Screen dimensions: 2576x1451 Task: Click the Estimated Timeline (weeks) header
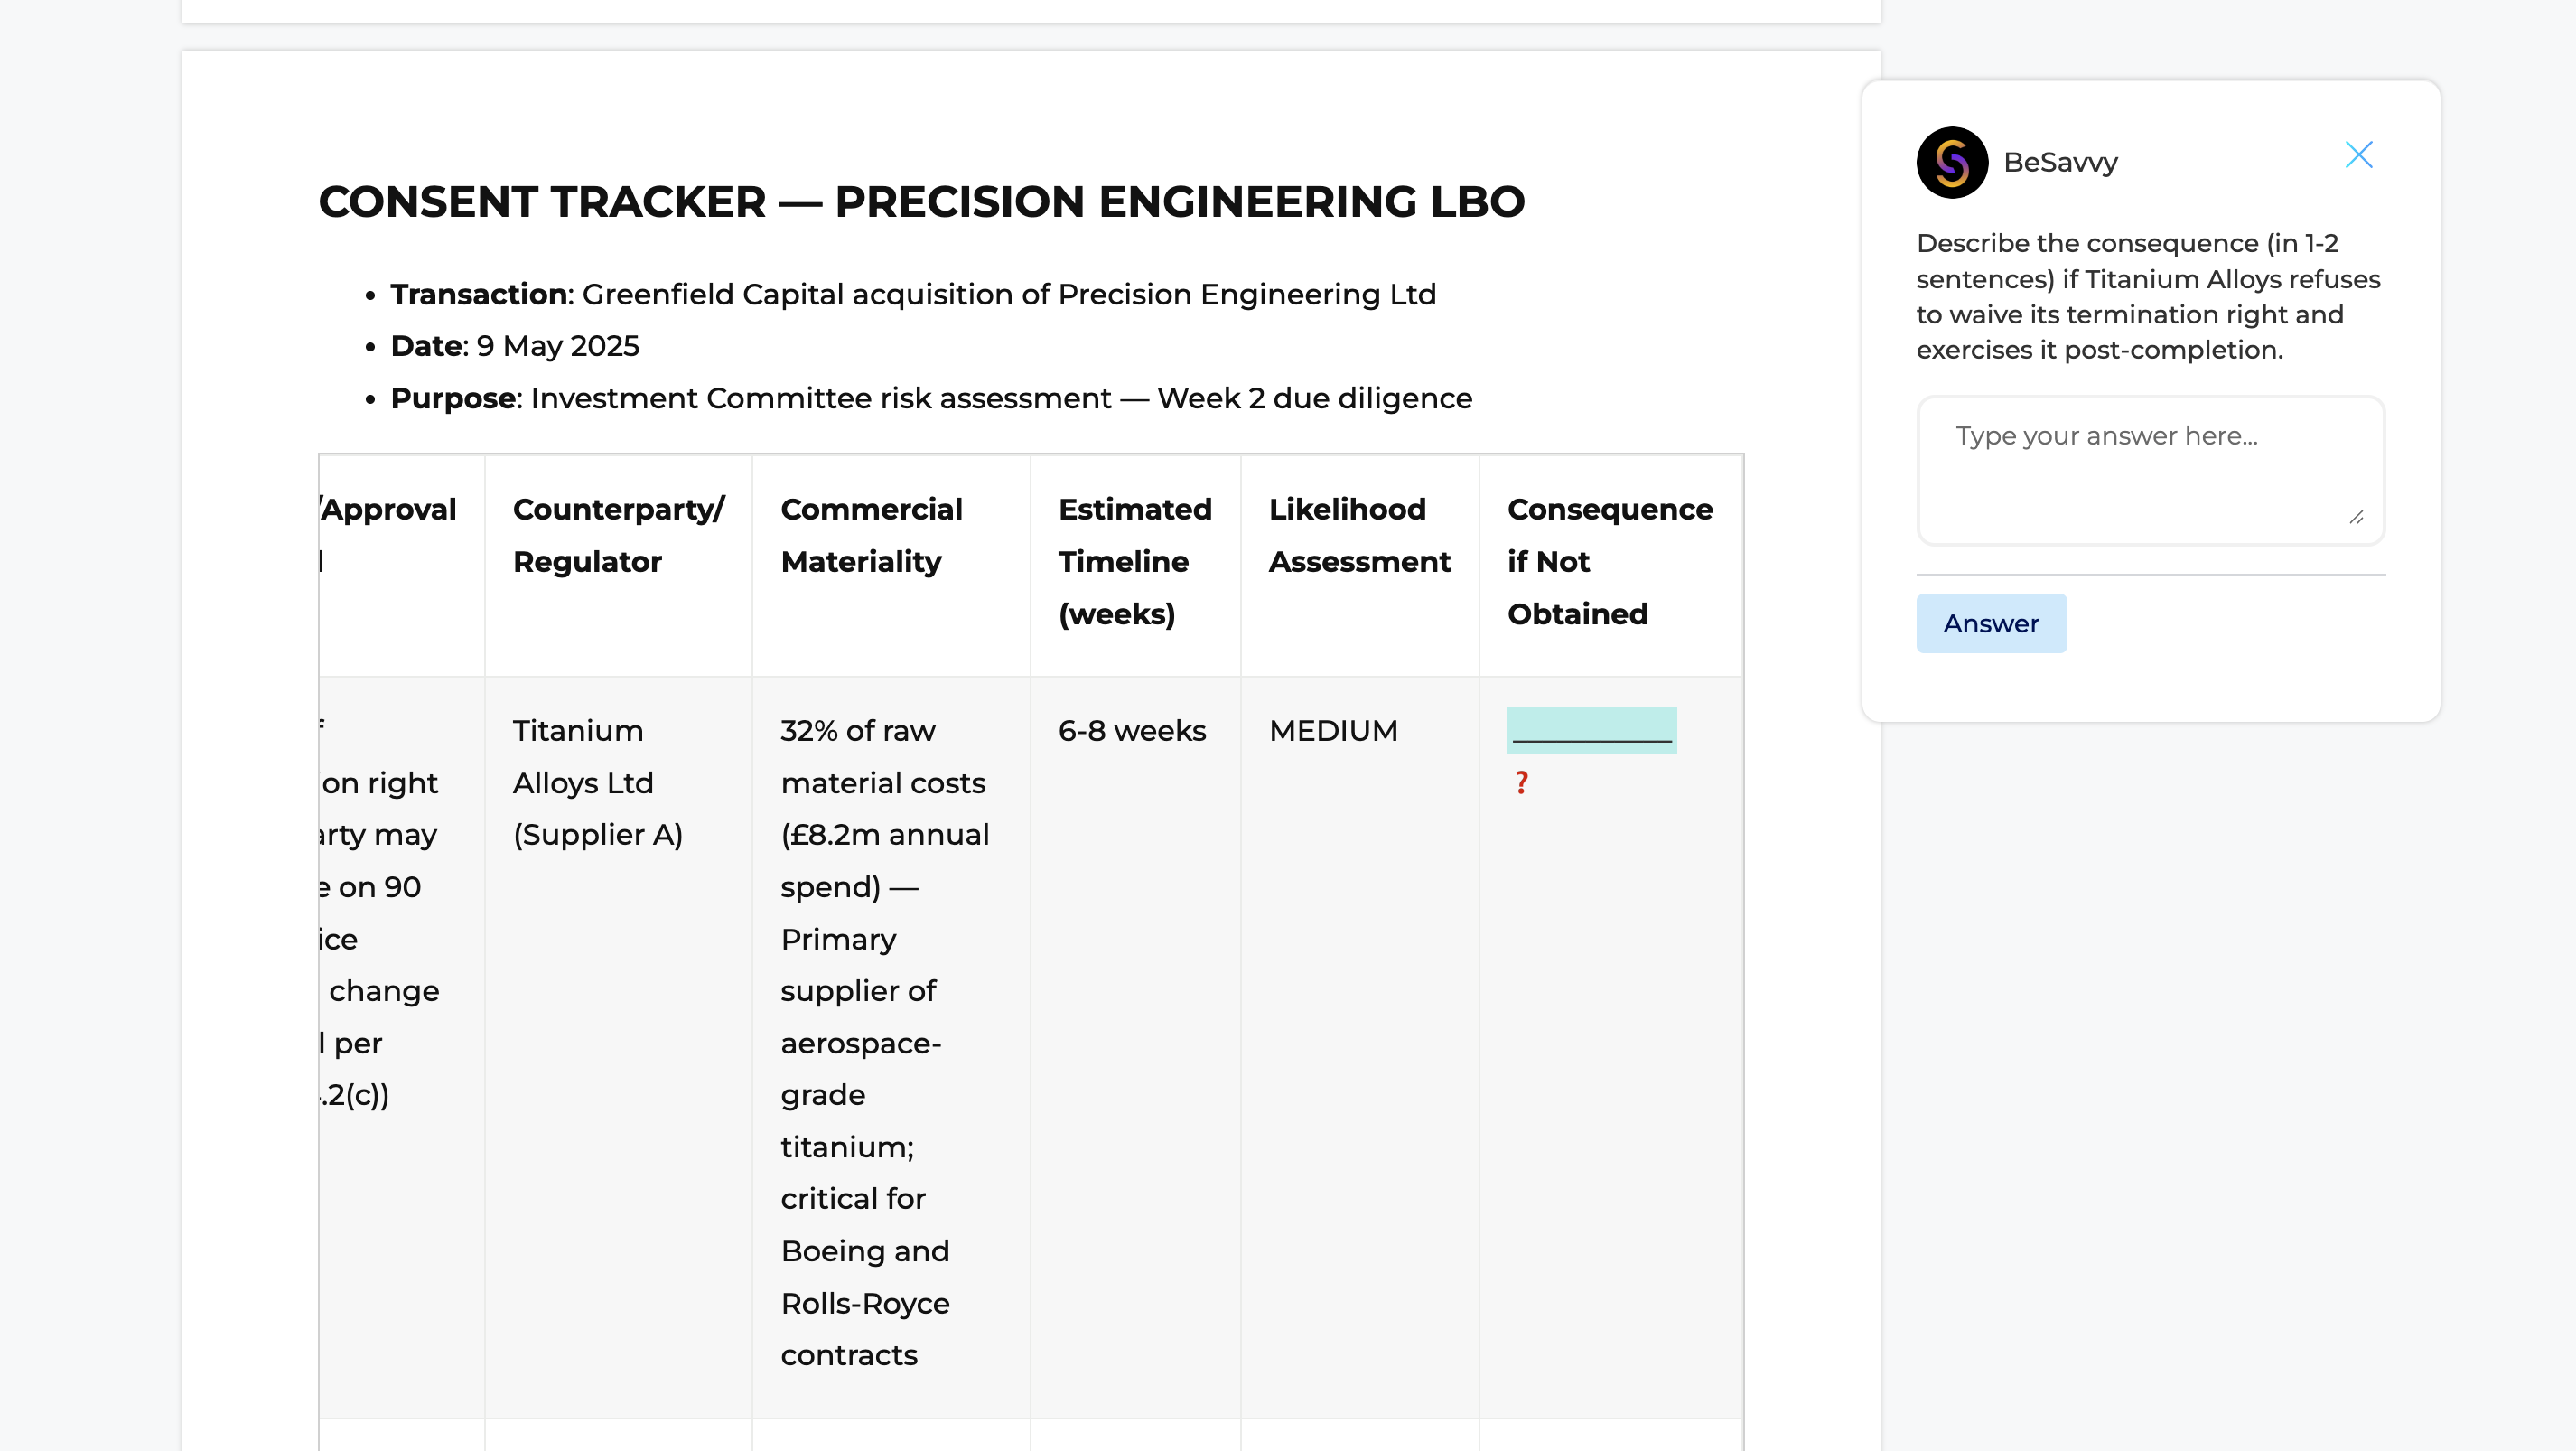point(1134,562)
